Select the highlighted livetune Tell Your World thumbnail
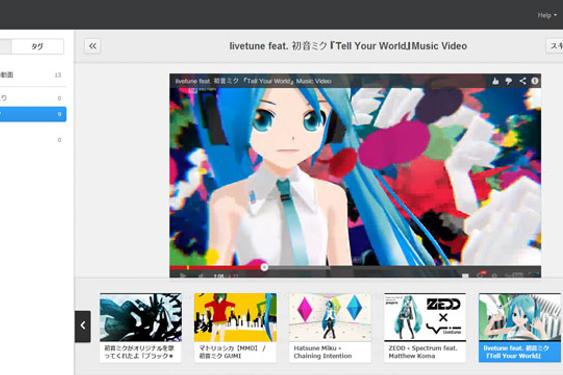563x375 pixels. pyautogui.click(x=520, y=327)
